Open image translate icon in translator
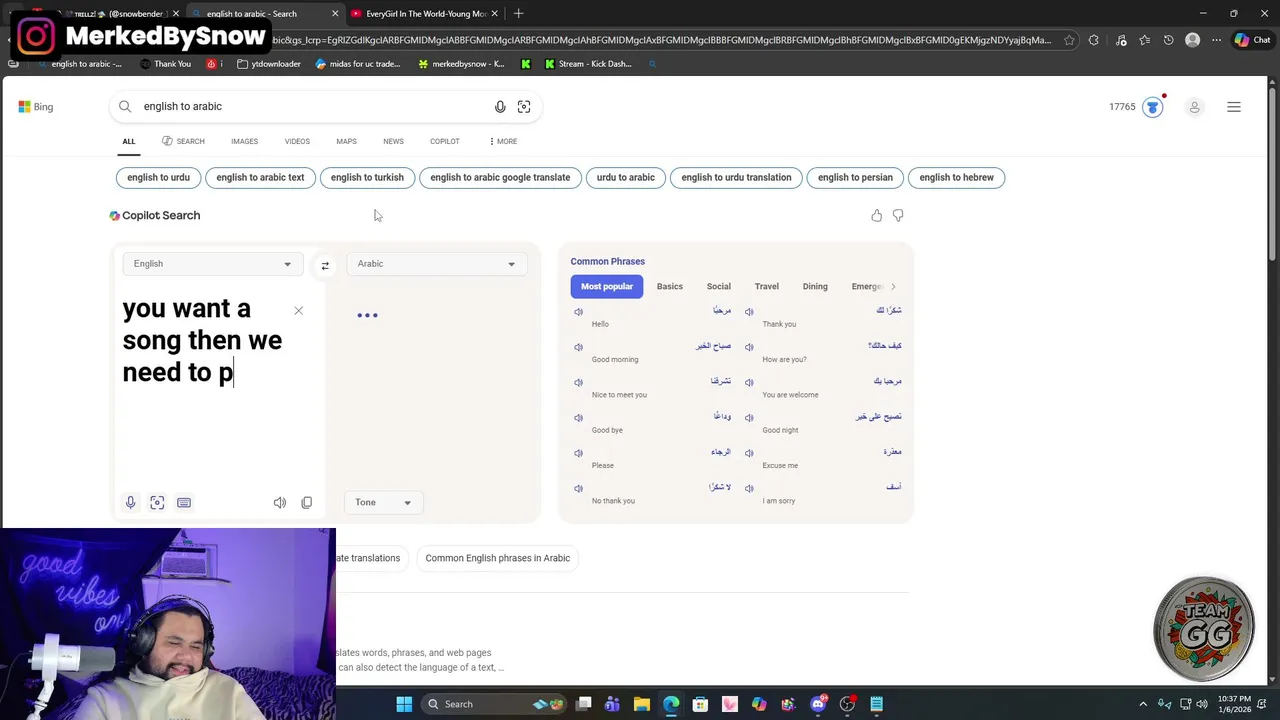Screen dimensions: 1280x720 [x=157, y=502]
